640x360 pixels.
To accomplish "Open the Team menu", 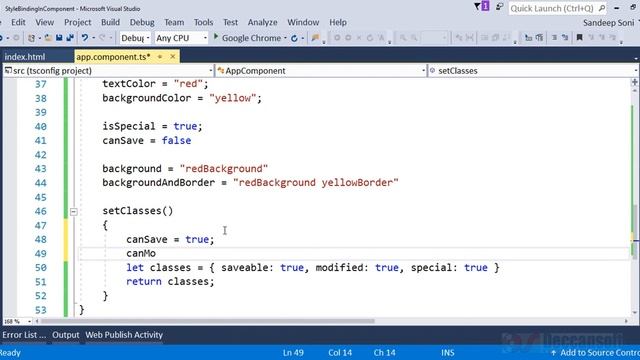I will pyautogui.click(x=174, y=22).
